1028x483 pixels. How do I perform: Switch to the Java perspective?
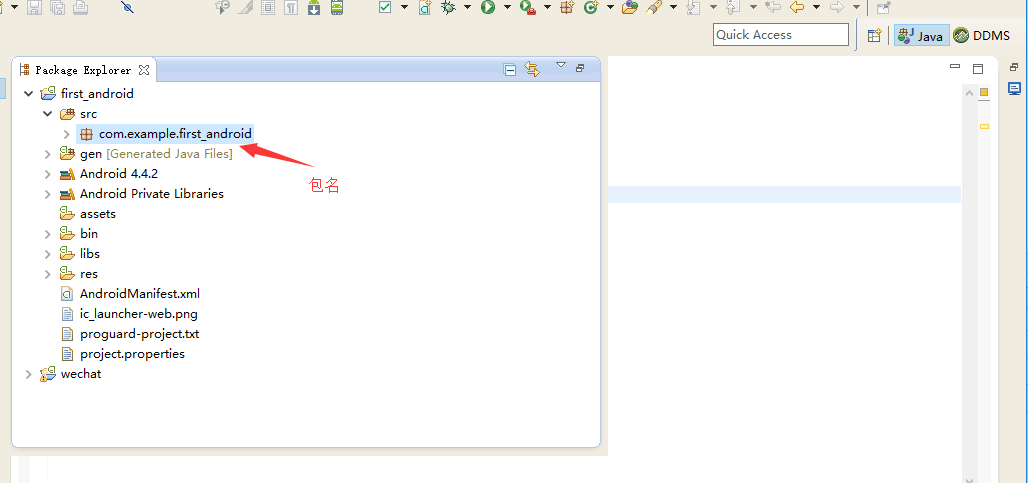coord(921,36)
